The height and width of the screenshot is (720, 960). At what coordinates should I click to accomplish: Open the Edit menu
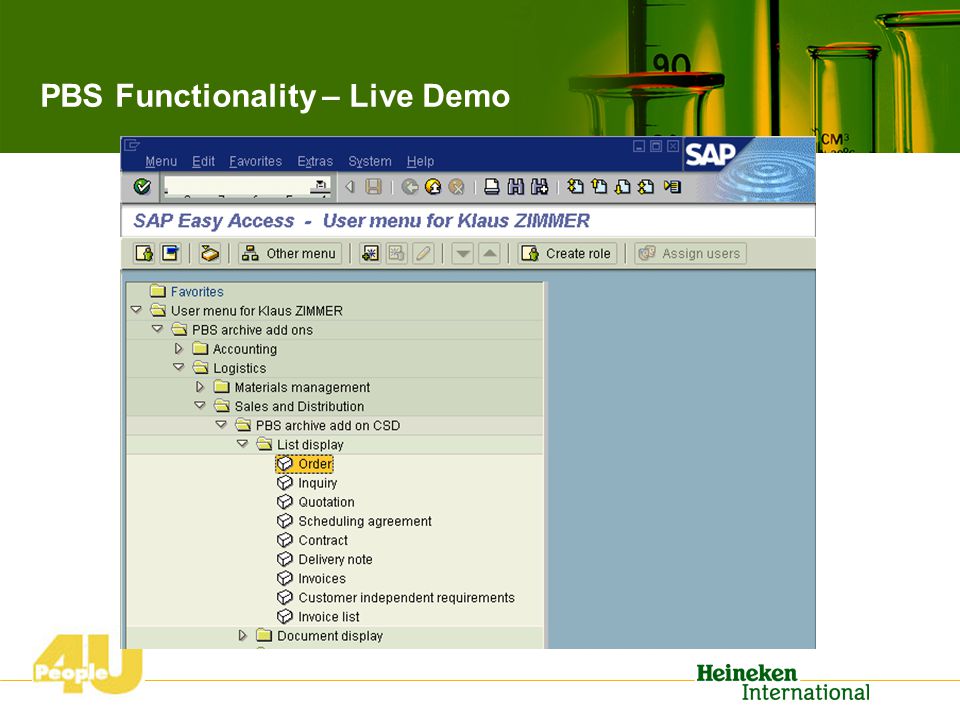click(203, 161)
